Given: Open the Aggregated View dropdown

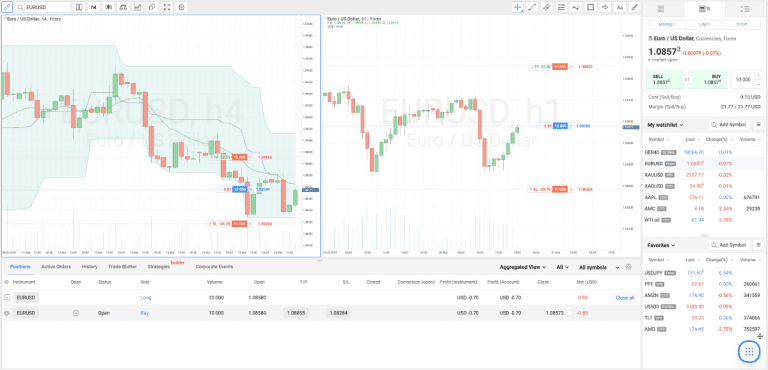Looking at the screenshot, I should 523,267.
